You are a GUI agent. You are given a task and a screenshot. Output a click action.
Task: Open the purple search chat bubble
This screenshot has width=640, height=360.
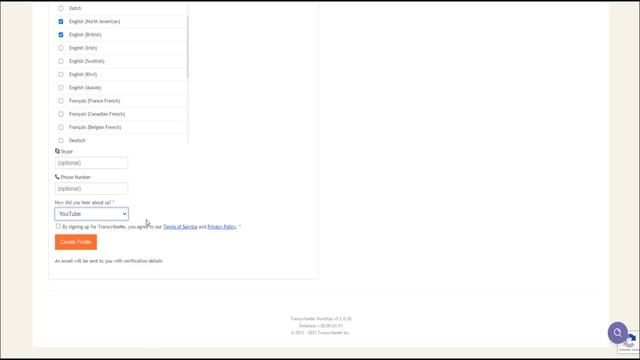[618, 333]
